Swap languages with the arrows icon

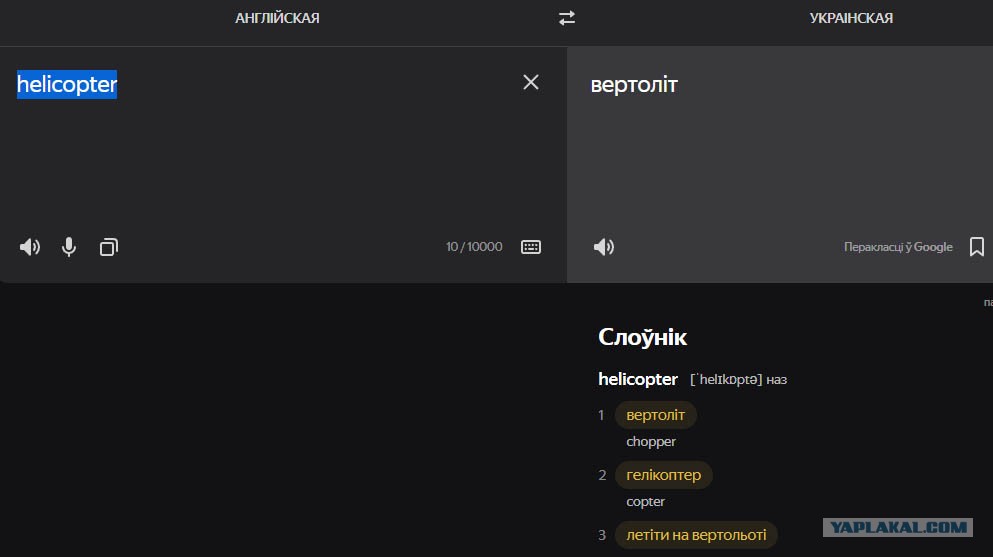(567, 18)
